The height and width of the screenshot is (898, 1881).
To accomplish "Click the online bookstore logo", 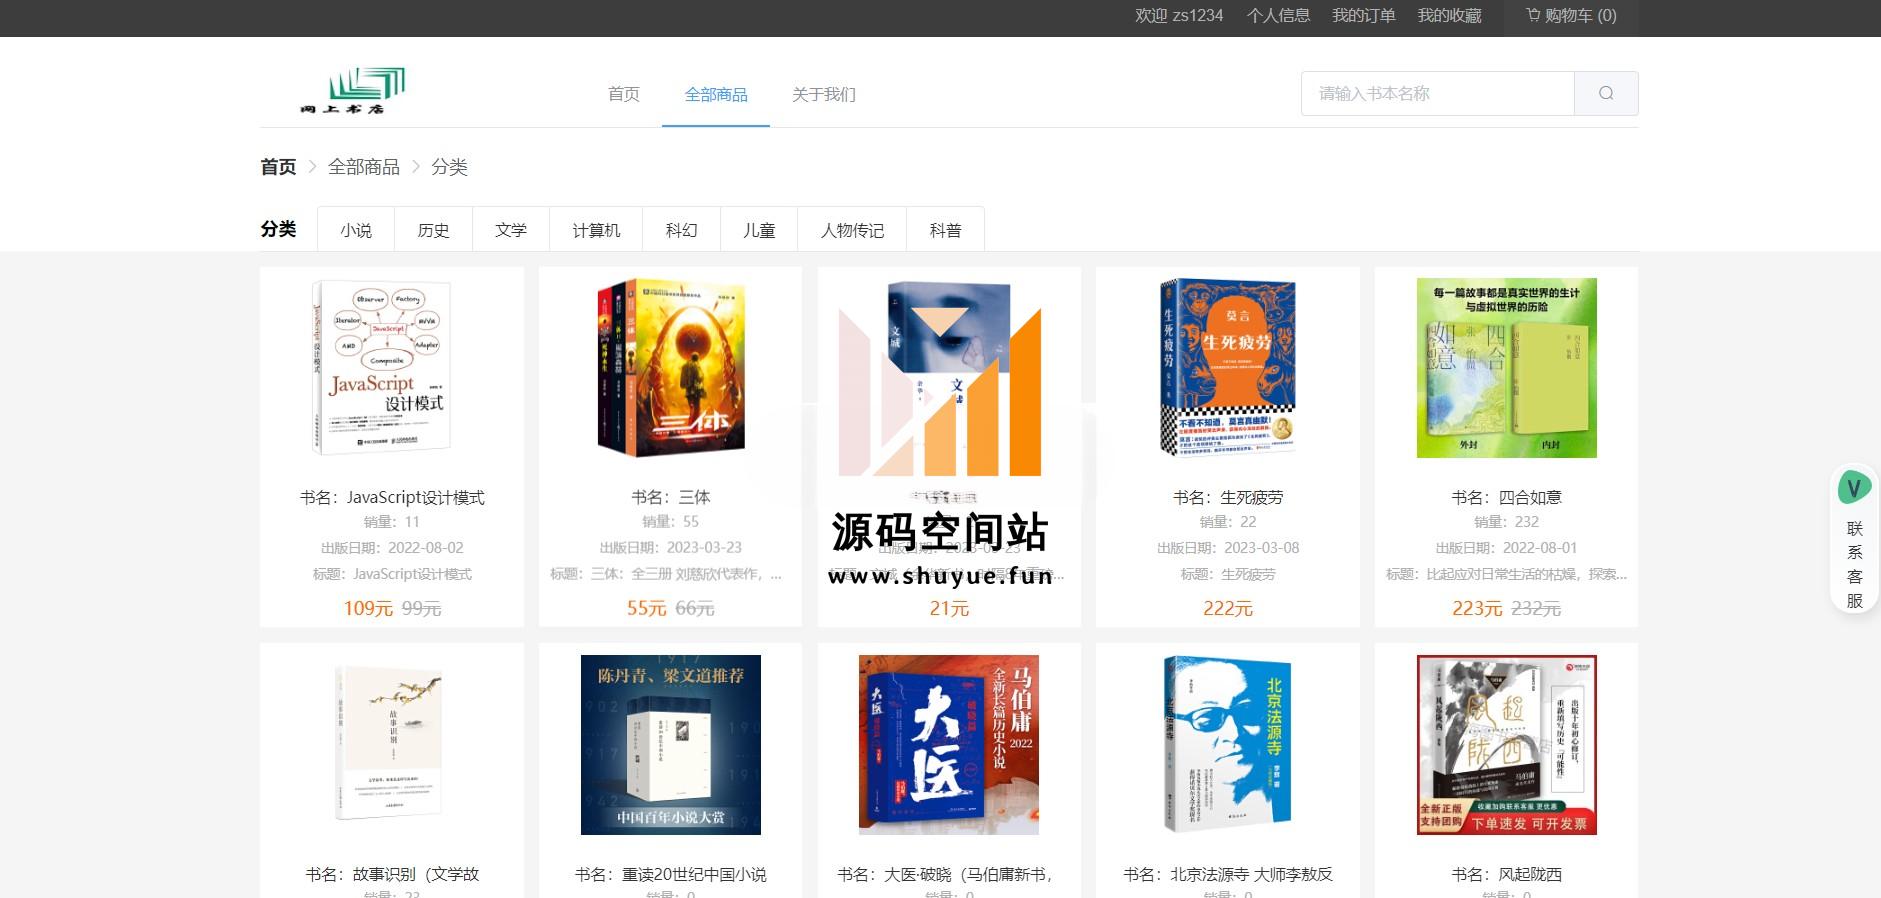I will 353,91.
